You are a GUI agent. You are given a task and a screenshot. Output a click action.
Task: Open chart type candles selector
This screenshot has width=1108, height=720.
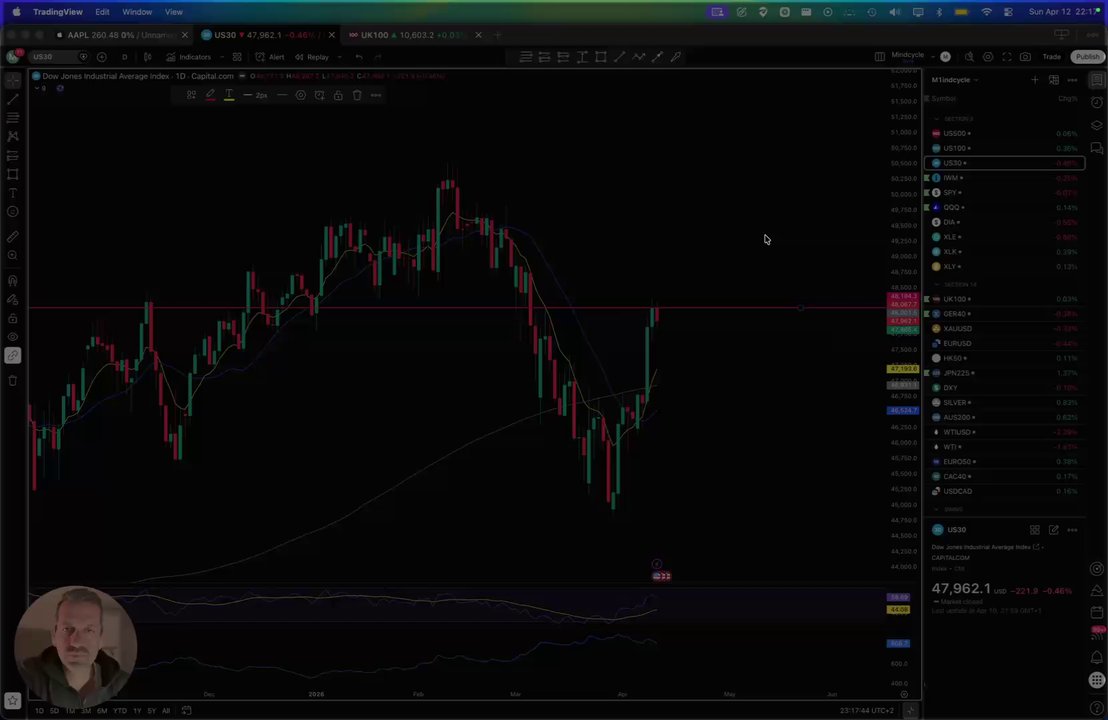pos(148,57)
